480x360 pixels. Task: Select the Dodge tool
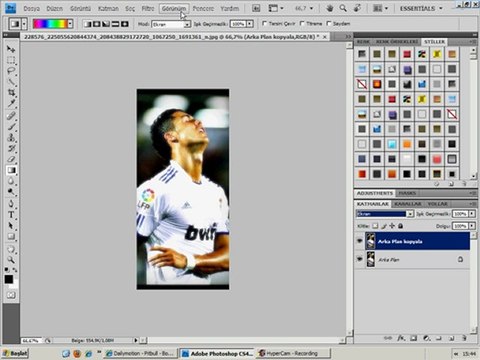pos(11,192)
